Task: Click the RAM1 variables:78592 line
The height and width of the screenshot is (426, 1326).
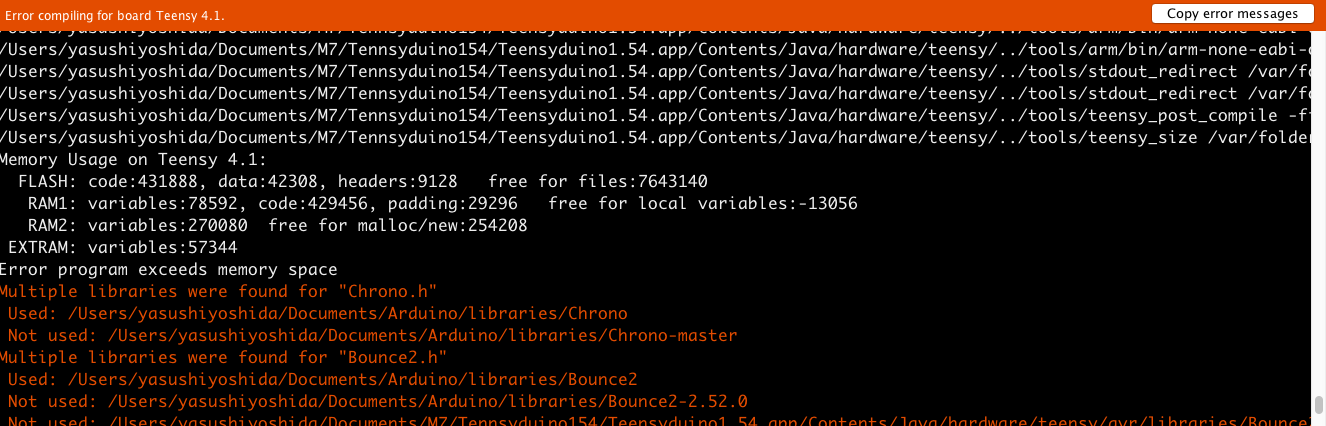Action: point(443,204)
